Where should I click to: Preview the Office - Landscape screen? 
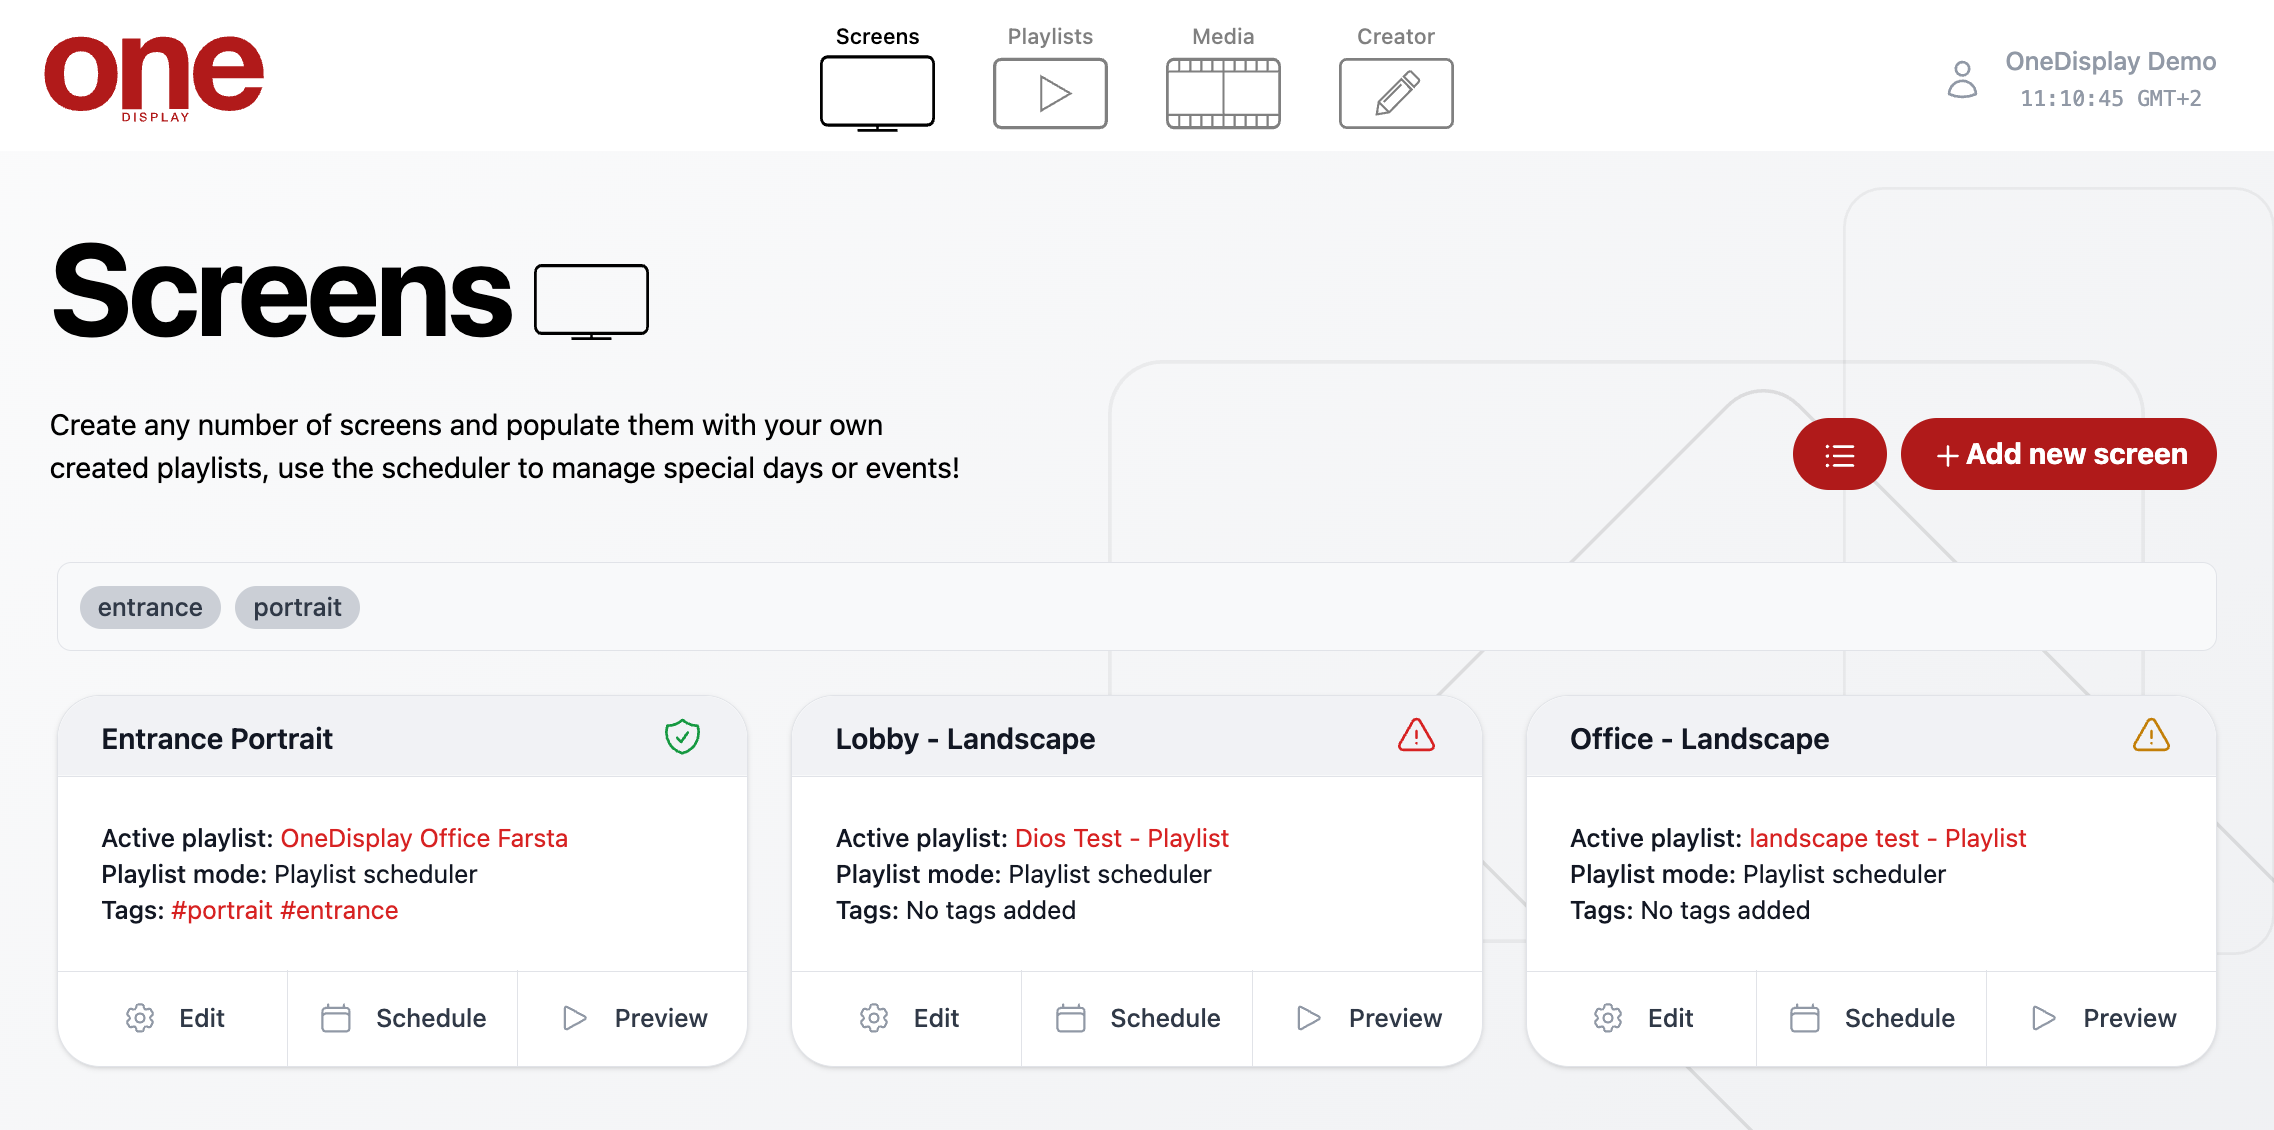(x=2102, y=1018)
